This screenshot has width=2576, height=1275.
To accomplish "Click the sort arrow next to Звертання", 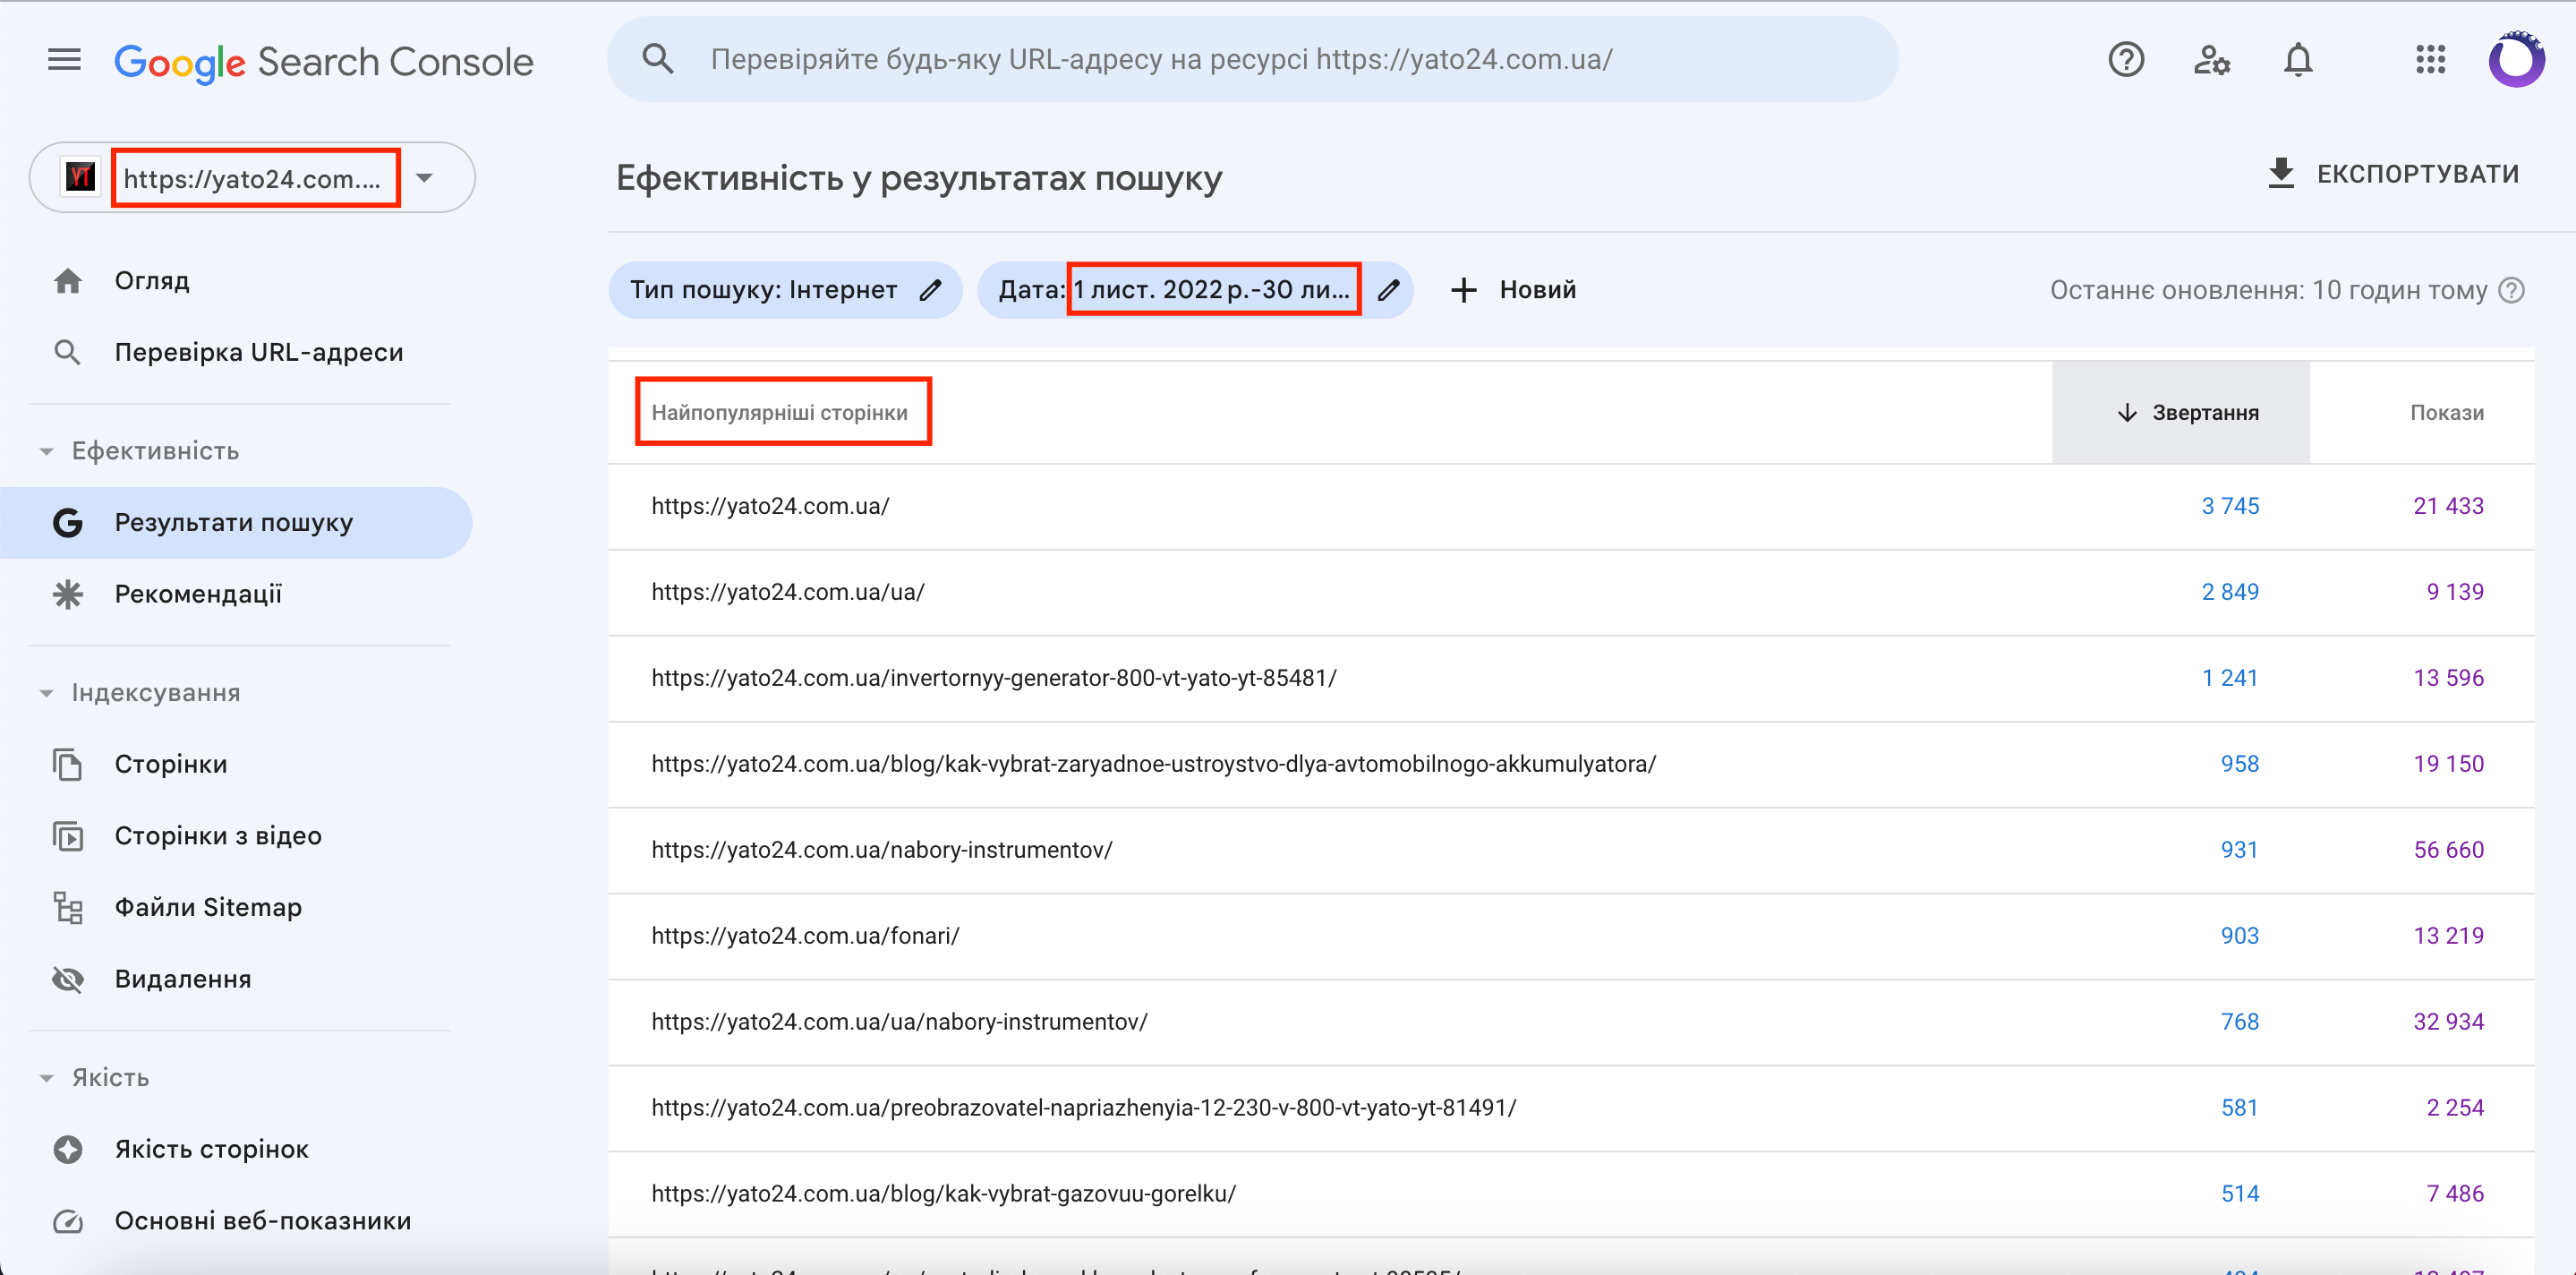I will pos(2127,413).
